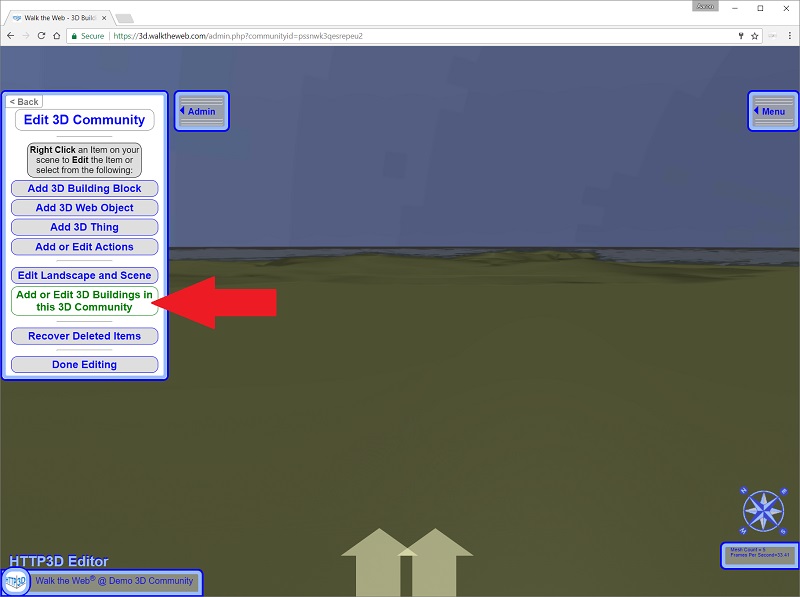Open Recover Deleted Items
The height and width of the screenshot is (597, 800).
click(85, 336)
